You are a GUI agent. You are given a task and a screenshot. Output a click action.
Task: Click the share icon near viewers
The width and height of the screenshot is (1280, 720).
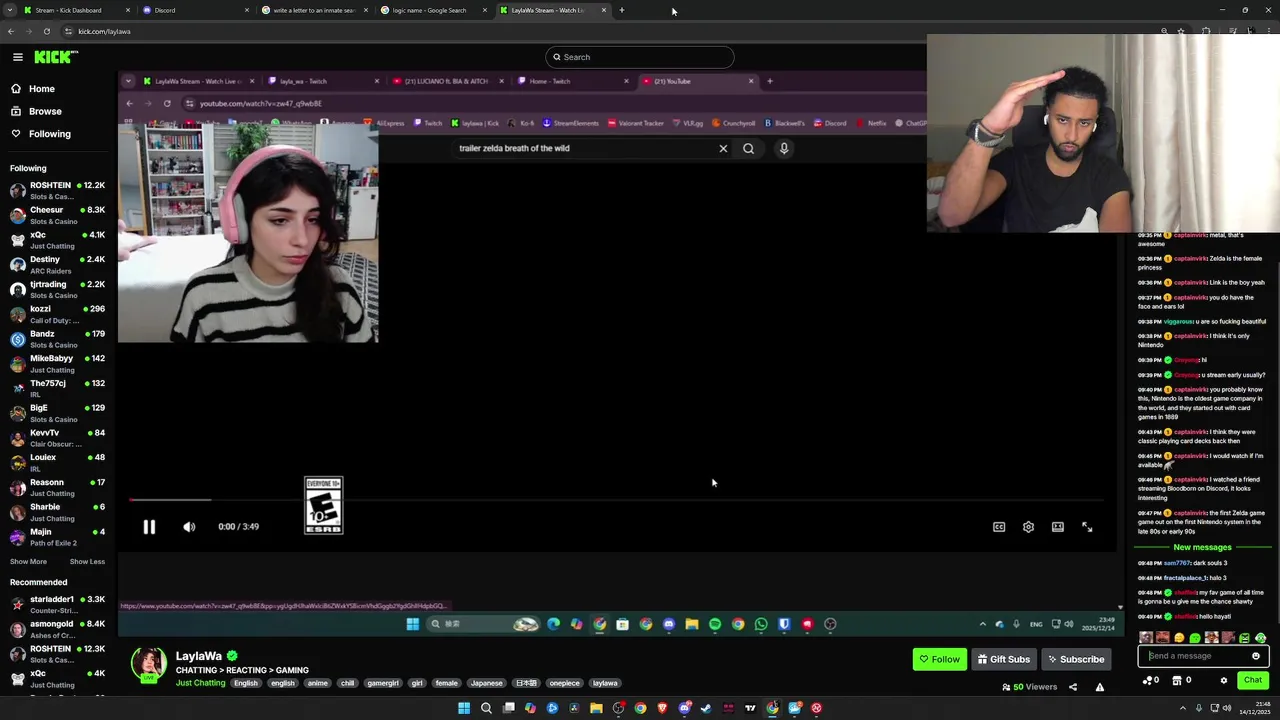[1073, 687]
